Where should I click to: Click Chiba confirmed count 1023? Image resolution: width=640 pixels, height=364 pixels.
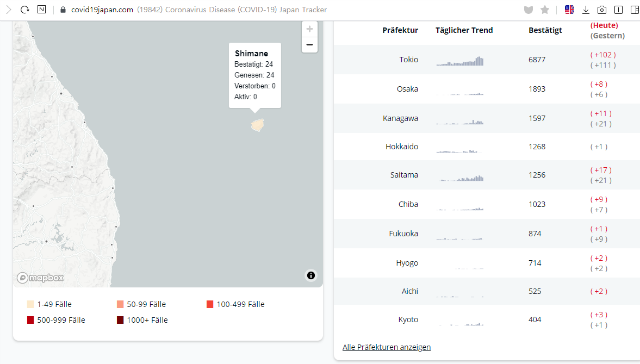[537, 204]
